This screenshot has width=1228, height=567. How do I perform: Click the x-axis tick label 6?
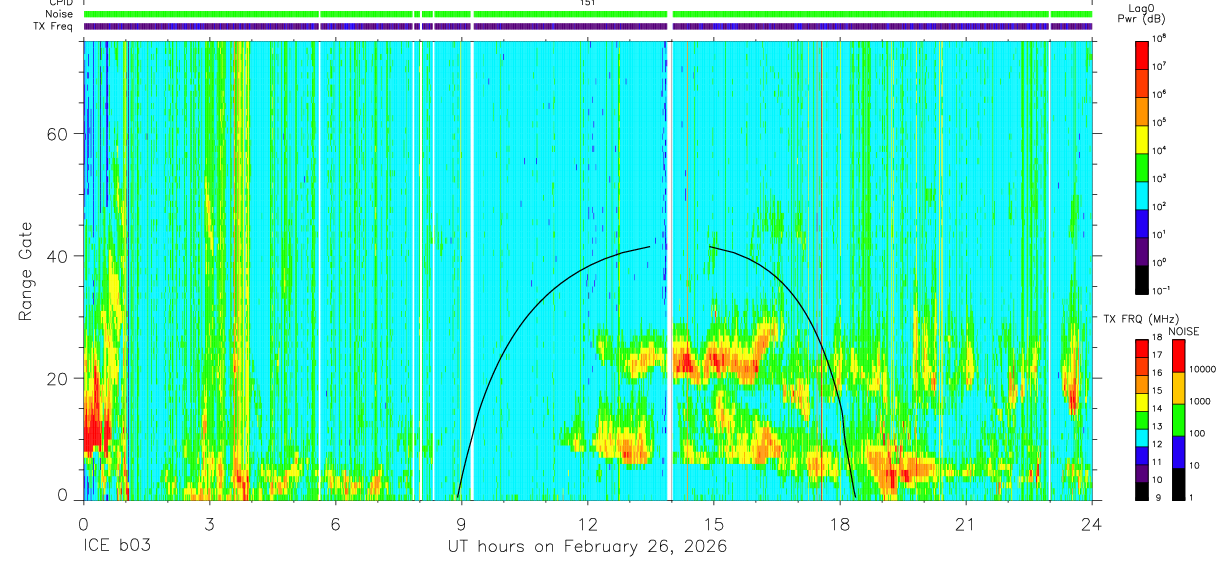[335, 524]
